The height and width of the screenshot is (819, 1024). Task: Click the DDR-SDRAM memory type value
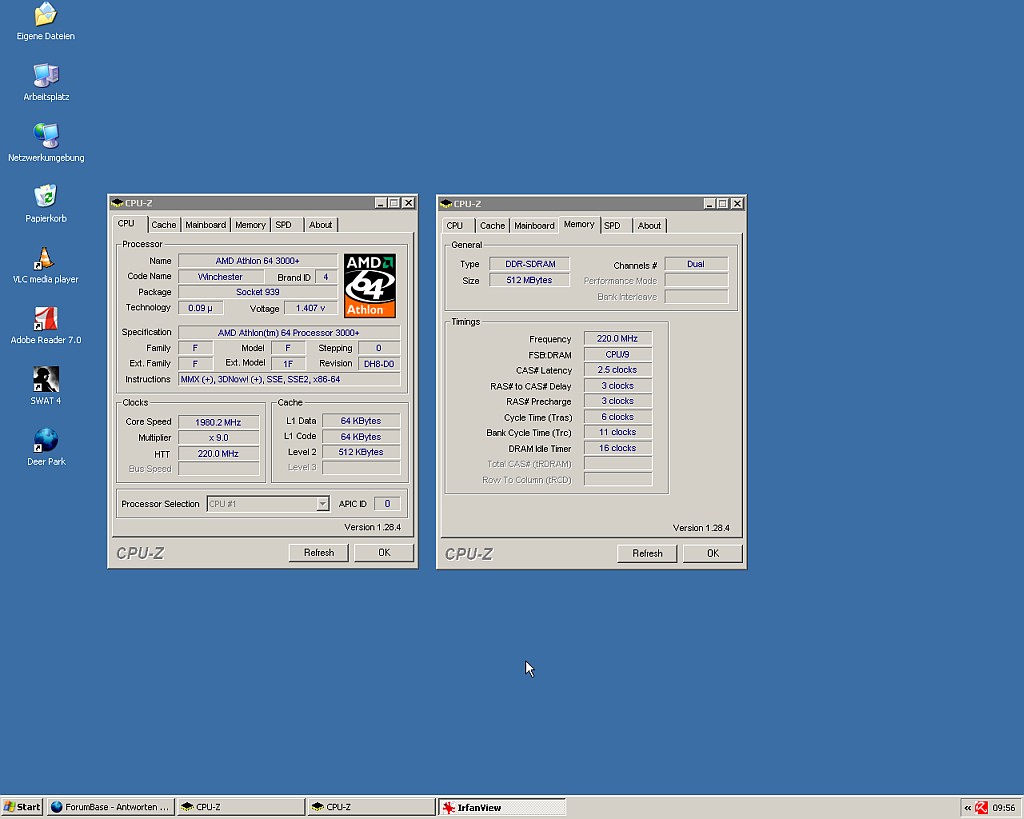tap(530, 264)
